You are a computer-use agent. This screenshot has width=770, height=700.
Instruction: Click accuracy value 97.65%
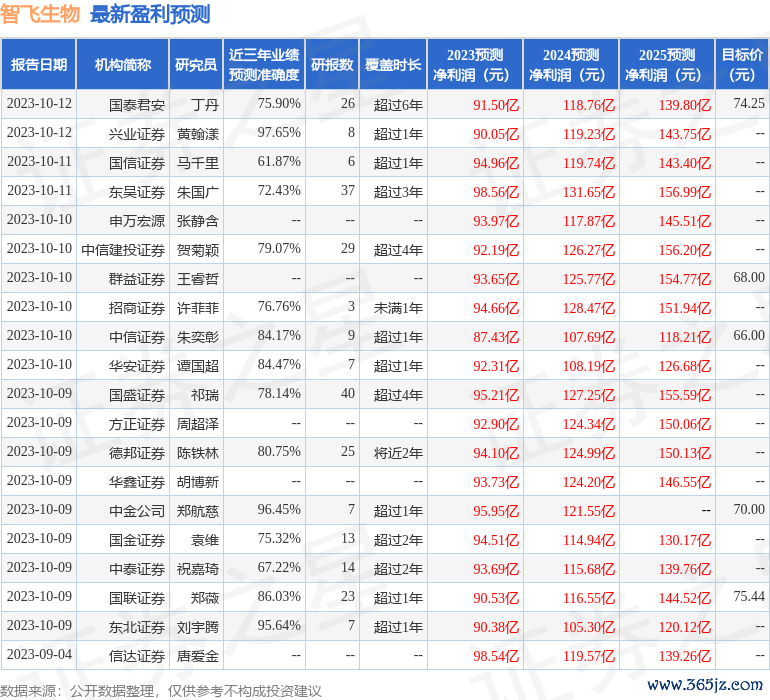279,132
